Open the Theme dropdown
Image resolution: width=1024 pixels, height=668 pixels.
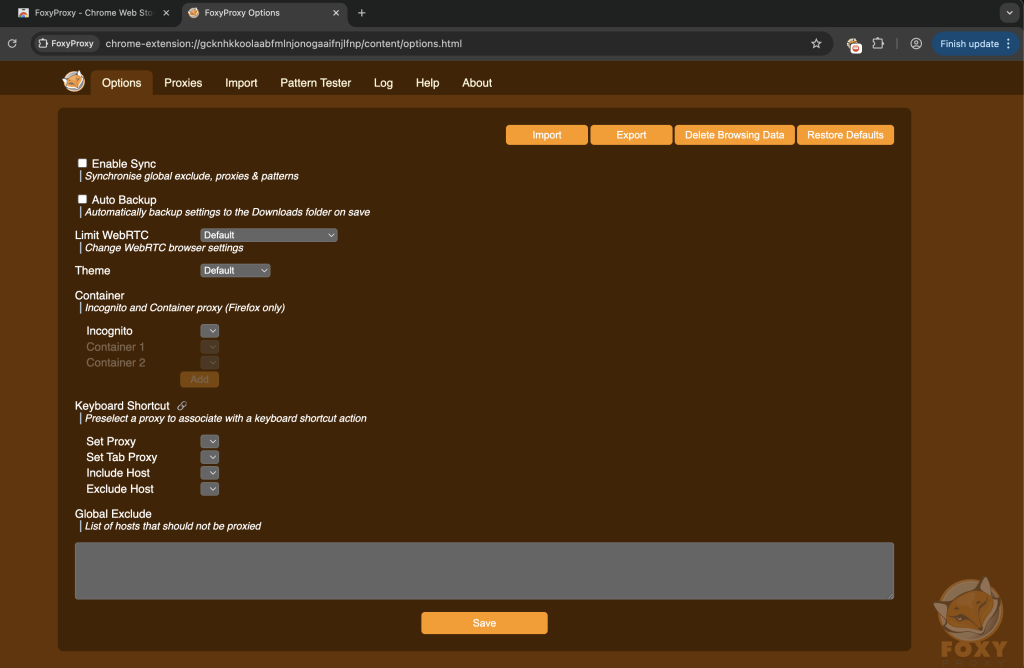click(235, 270)
